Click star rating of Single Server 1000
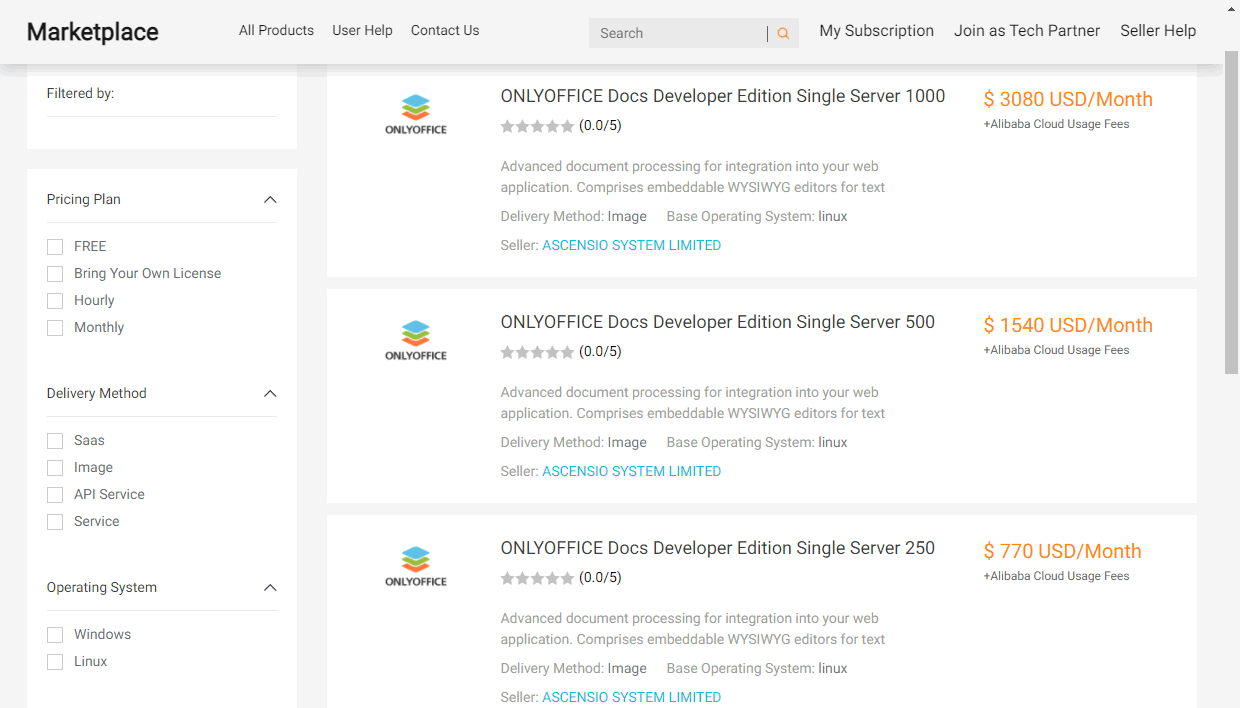 [538, 126]
